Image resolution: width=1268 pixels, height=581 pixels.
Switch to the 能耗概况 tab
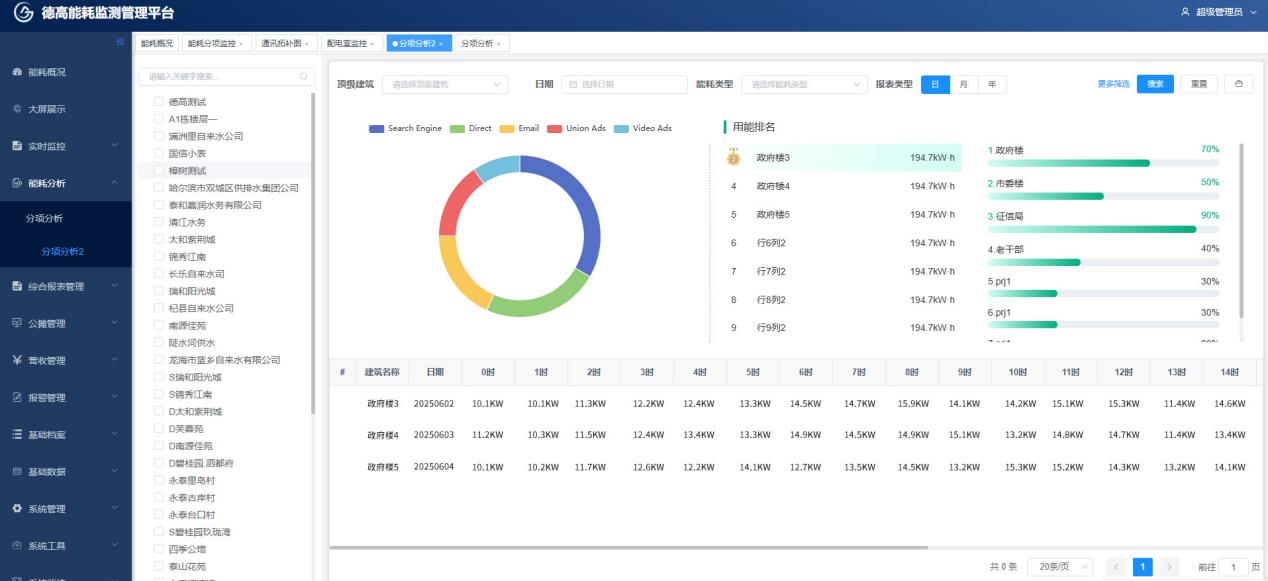click(x=156, y=44)
